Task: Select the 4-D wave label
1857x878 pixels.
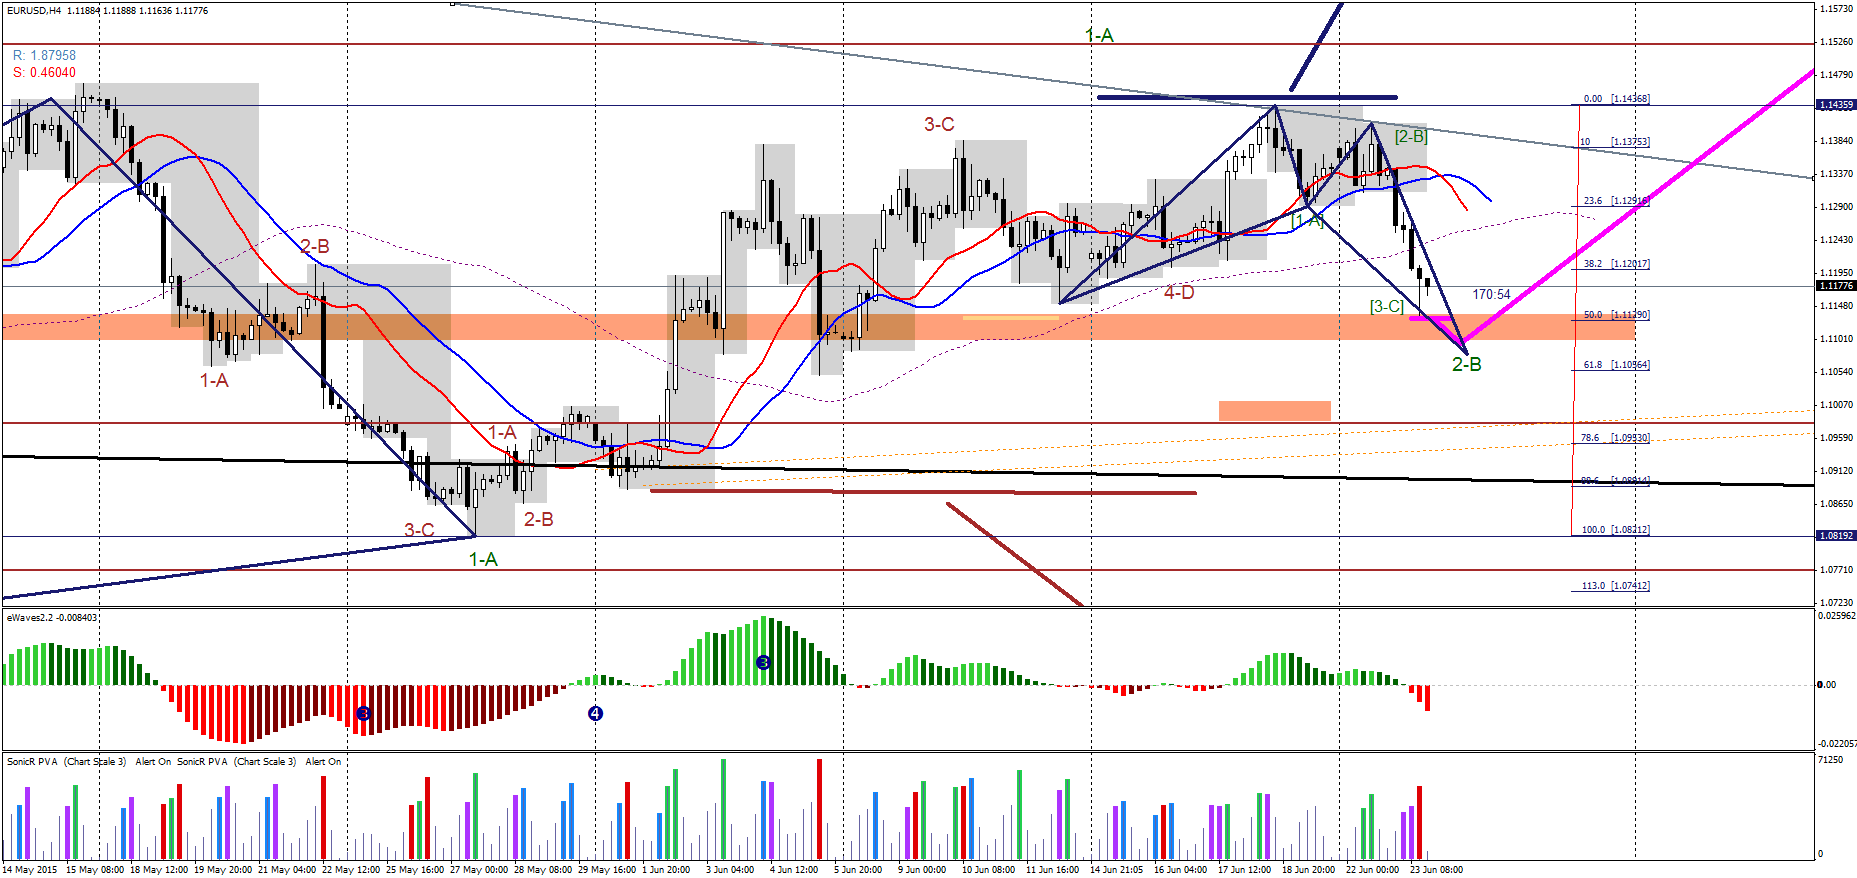Action: (1179, 292)
